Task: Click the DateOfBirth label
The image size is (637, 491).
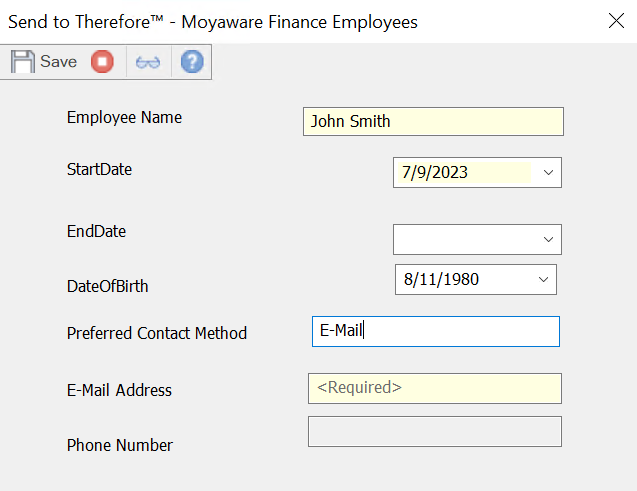Action: [108, 286]
